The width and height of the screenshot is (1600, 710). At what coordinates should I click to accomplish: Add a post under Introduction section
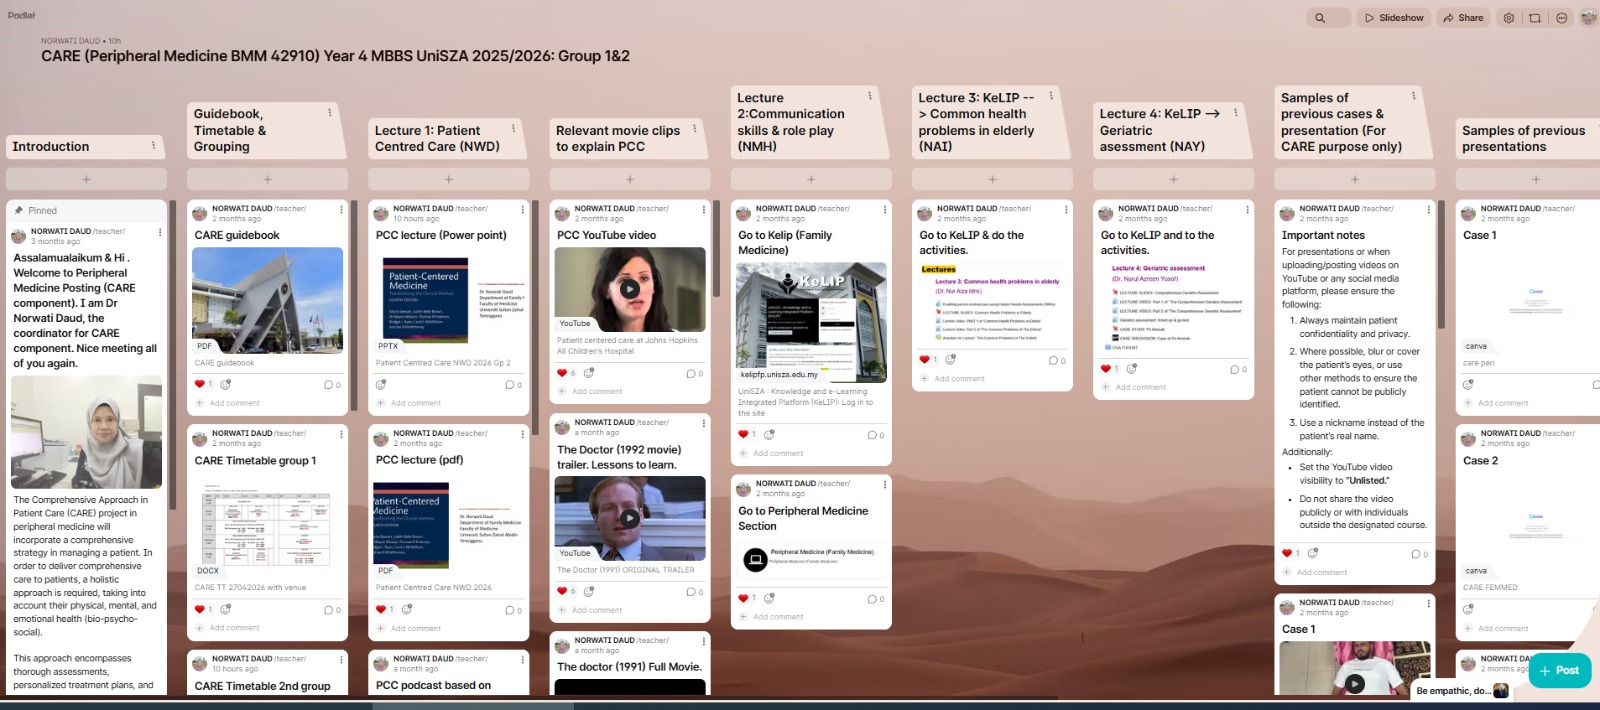coord(86,179)
